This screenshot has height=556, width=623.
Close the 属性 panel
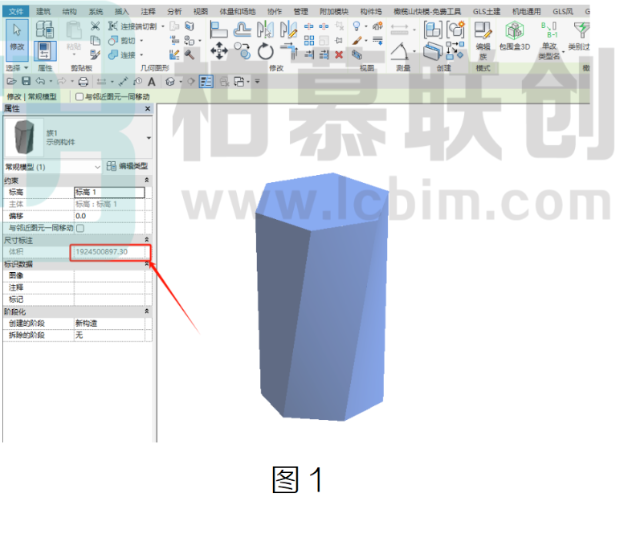coord(148,108)
